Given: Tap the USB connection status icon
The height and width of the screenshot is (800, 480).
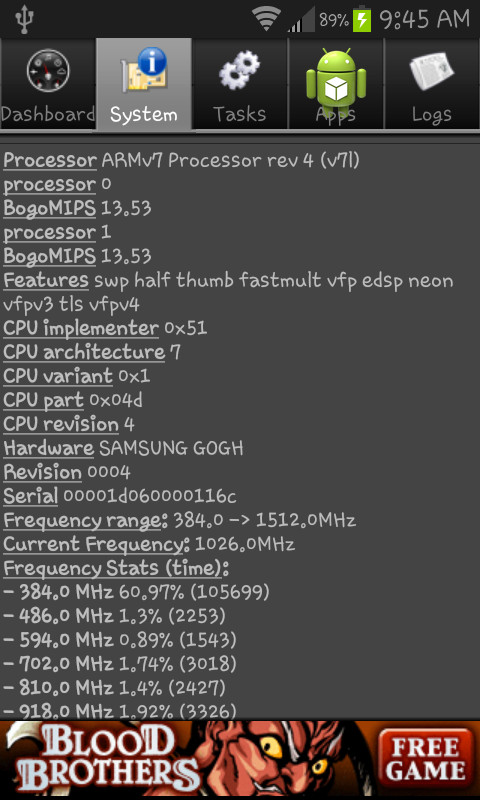Looking at the screenshot, I should [23, 20].
